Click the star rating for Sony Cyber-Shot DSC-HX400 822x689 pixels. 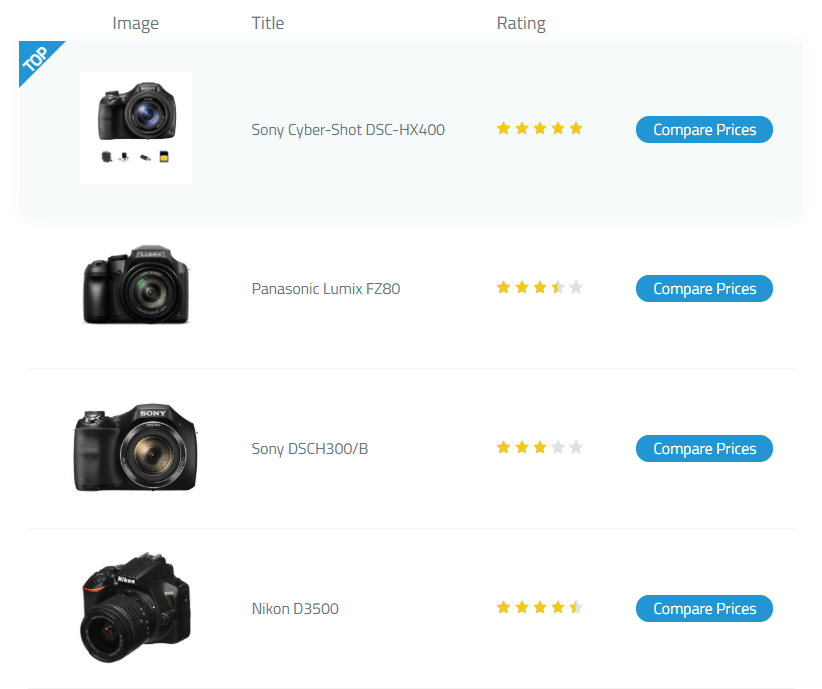pyautogui.click(x=539, y=128)
